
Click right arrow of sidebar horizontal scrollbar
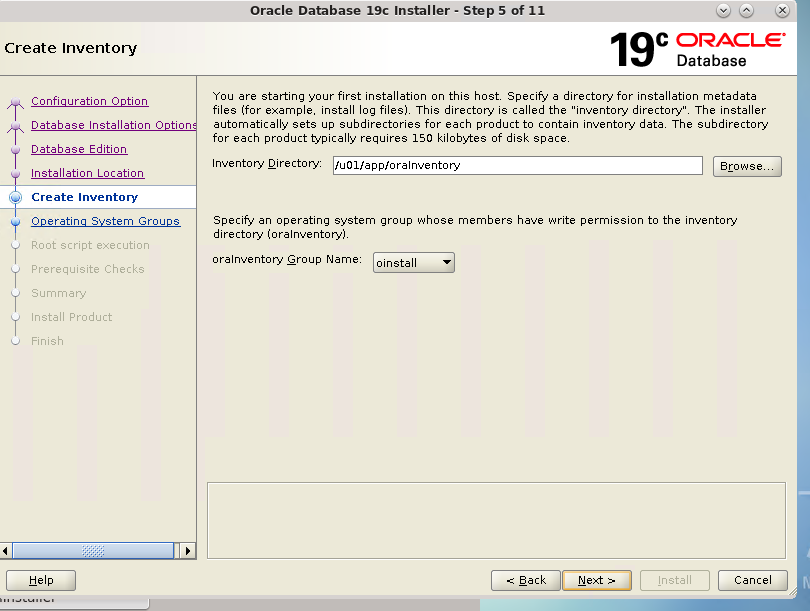[x=188, y=551]
